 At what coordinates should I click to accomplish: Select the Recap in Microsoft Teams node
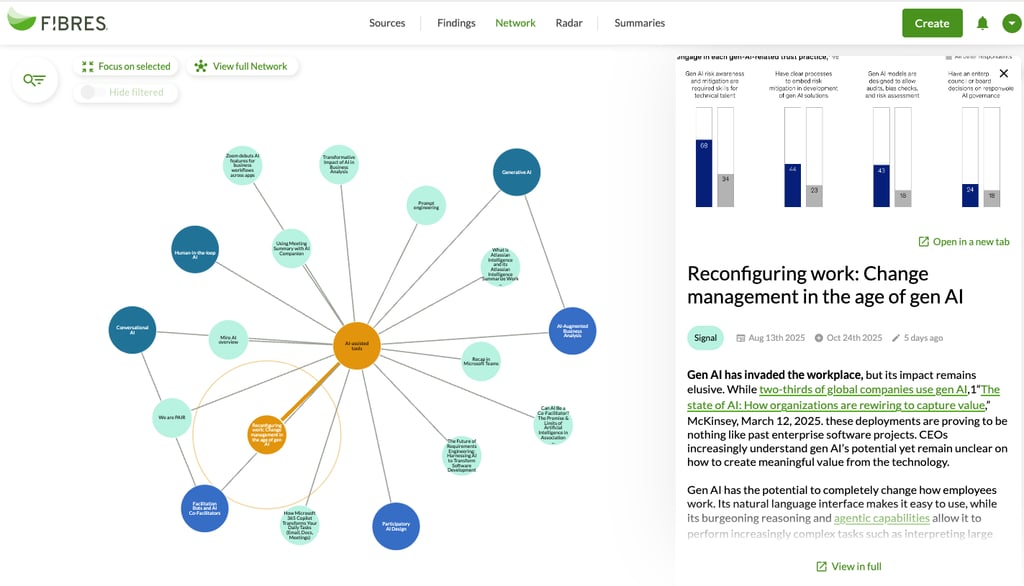481,361
